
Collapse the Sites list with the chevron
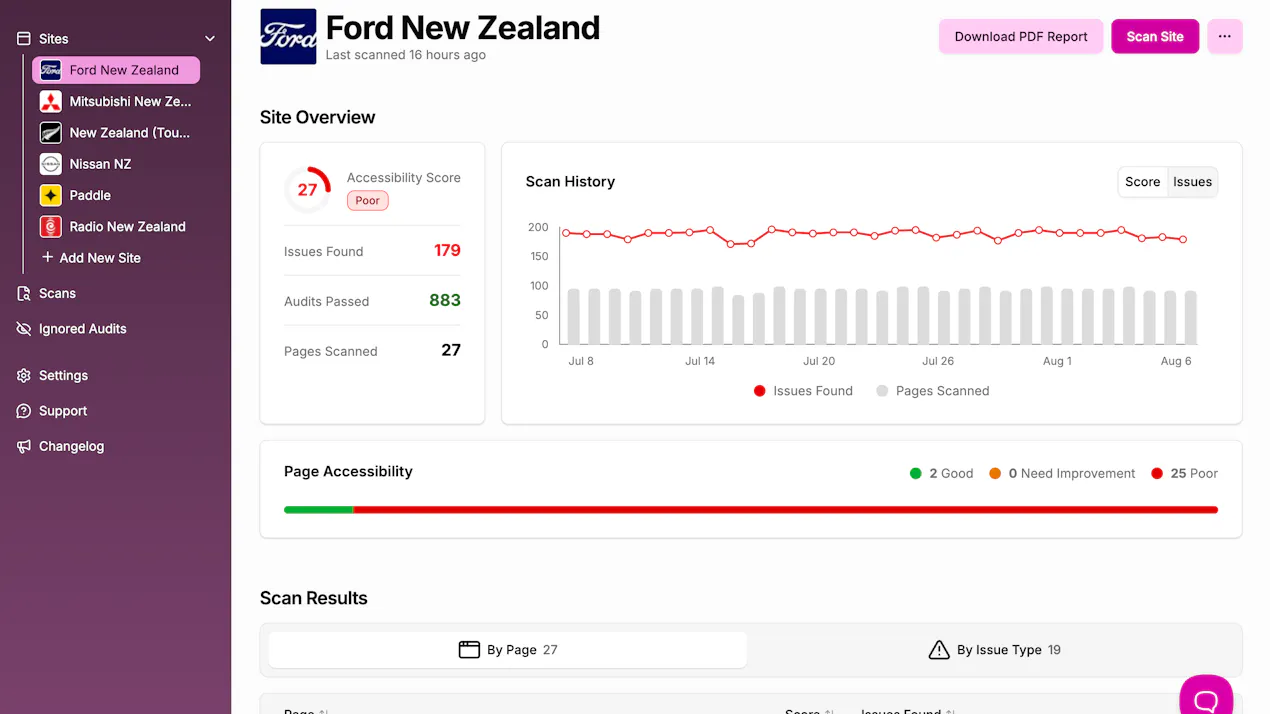tap(210, 39)
